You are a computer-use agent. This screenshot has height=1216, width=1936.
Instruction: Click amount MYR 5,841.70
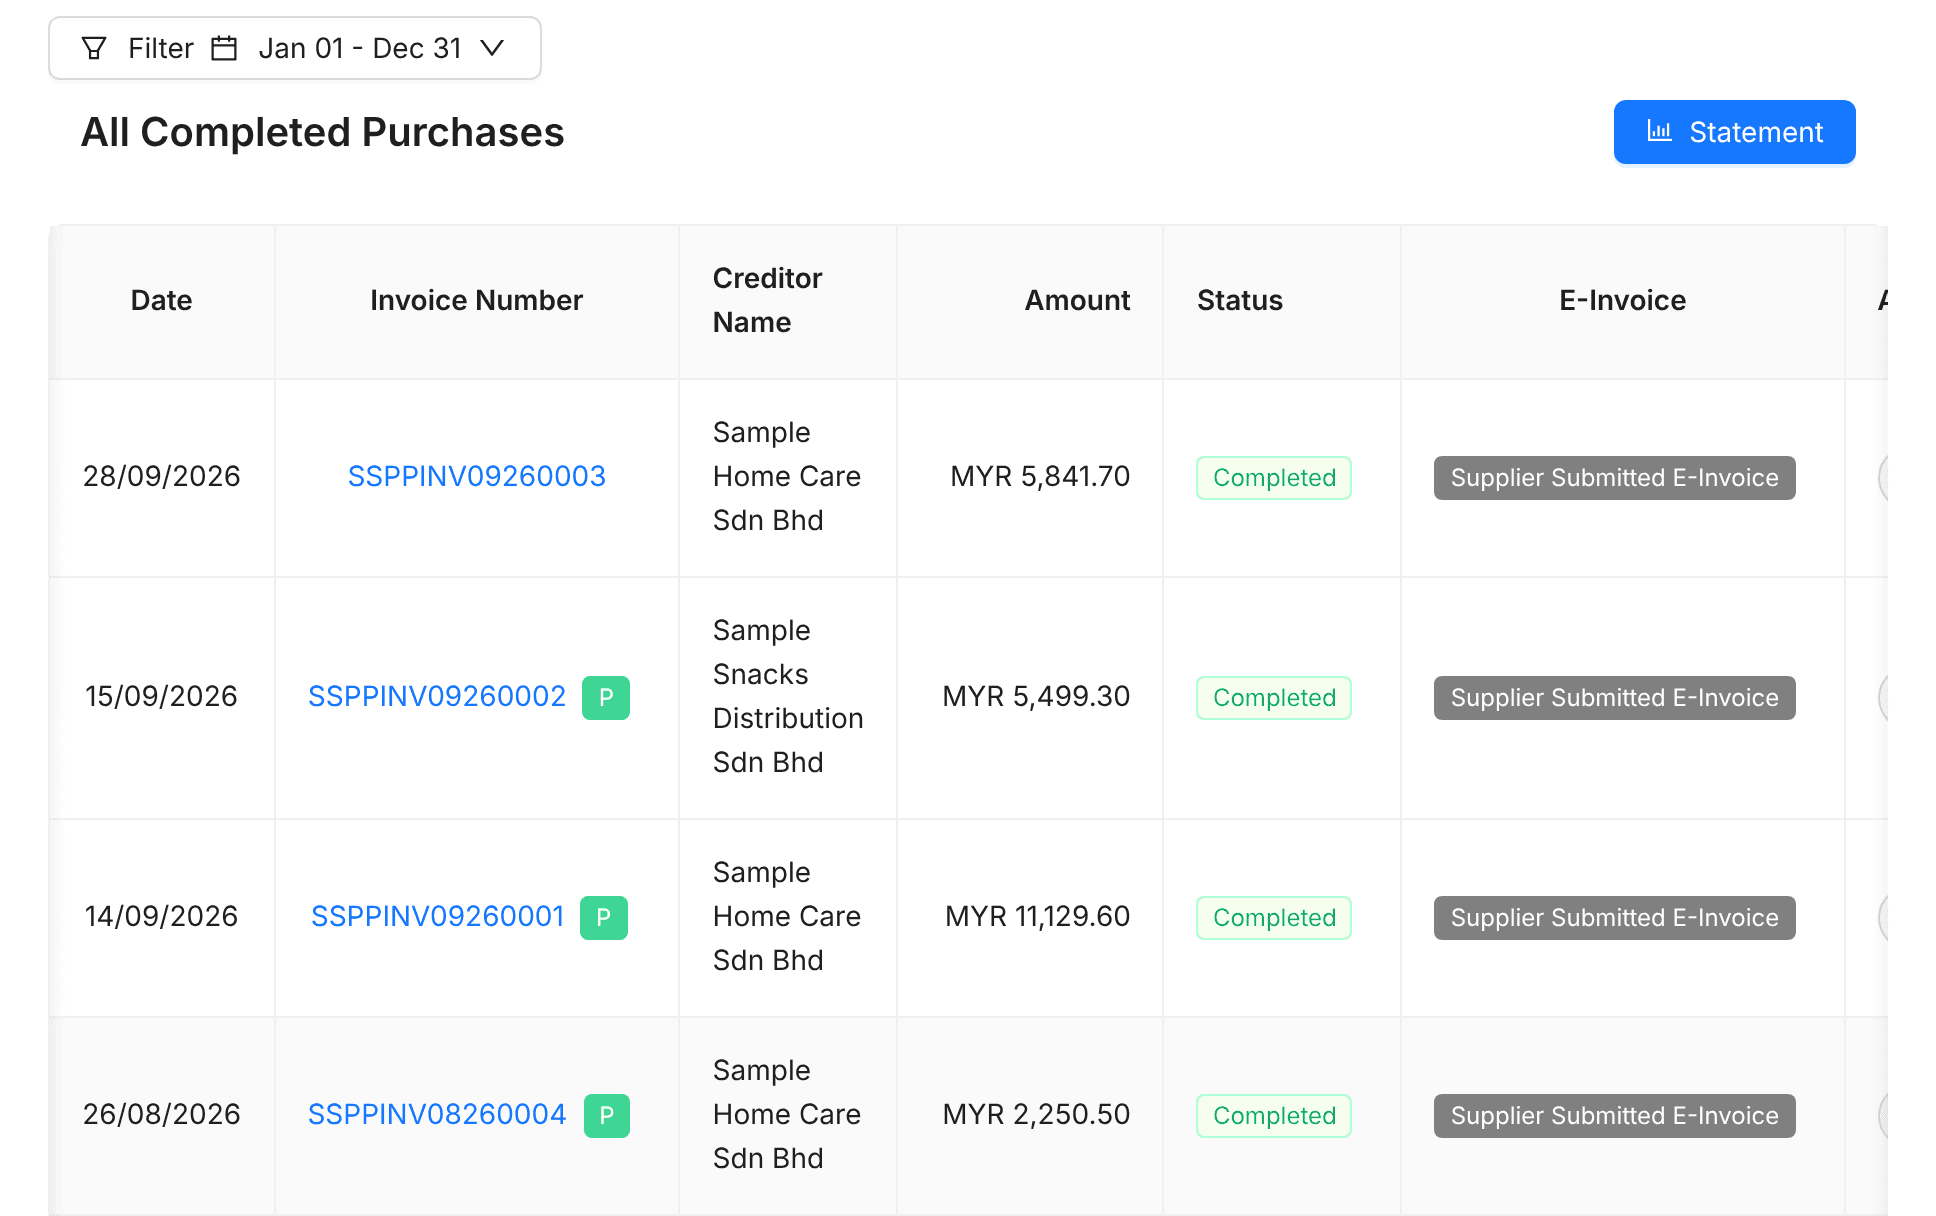point(1040,476)
